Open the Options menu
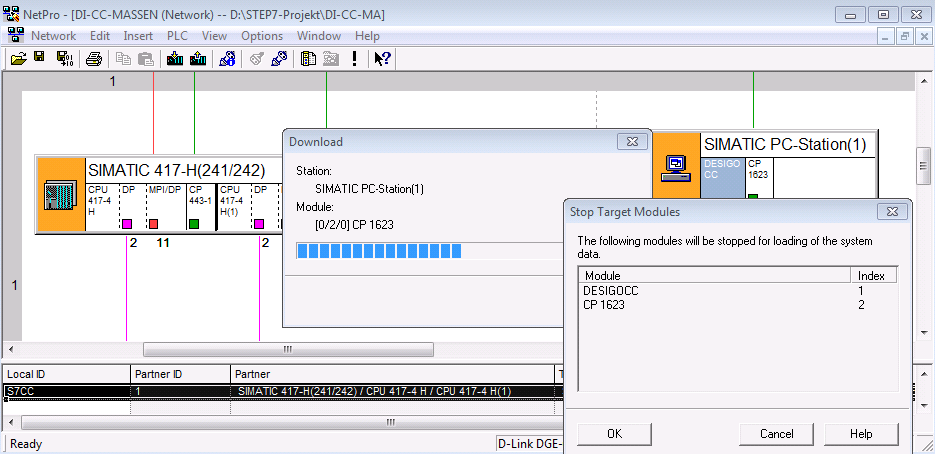Viewport: 935px width, 454px height. [x=262, y=36]
